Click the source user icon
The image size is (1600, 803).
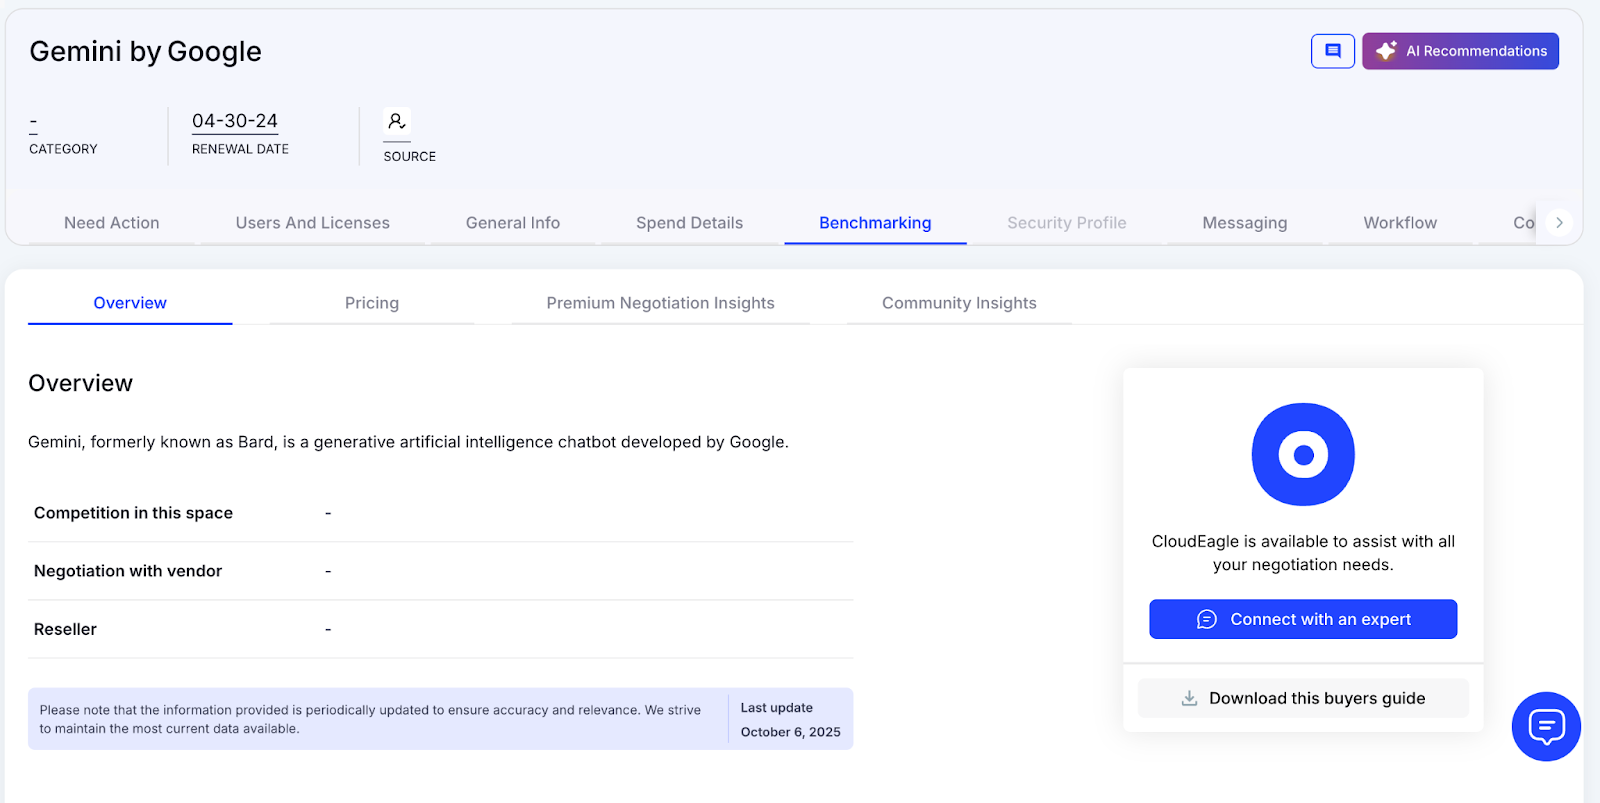tap(397, 122)
